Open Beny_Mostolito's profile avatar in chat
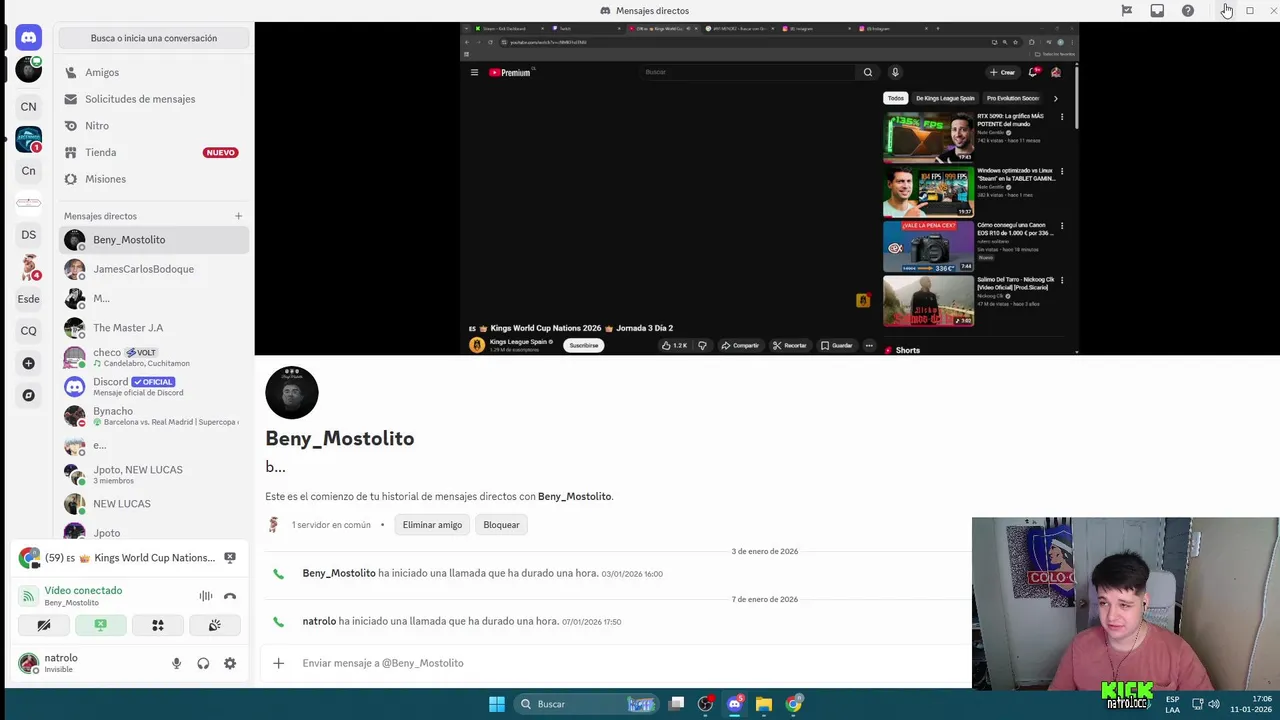The height and width of the screenshot is (720, 1280). pos(292,392)
